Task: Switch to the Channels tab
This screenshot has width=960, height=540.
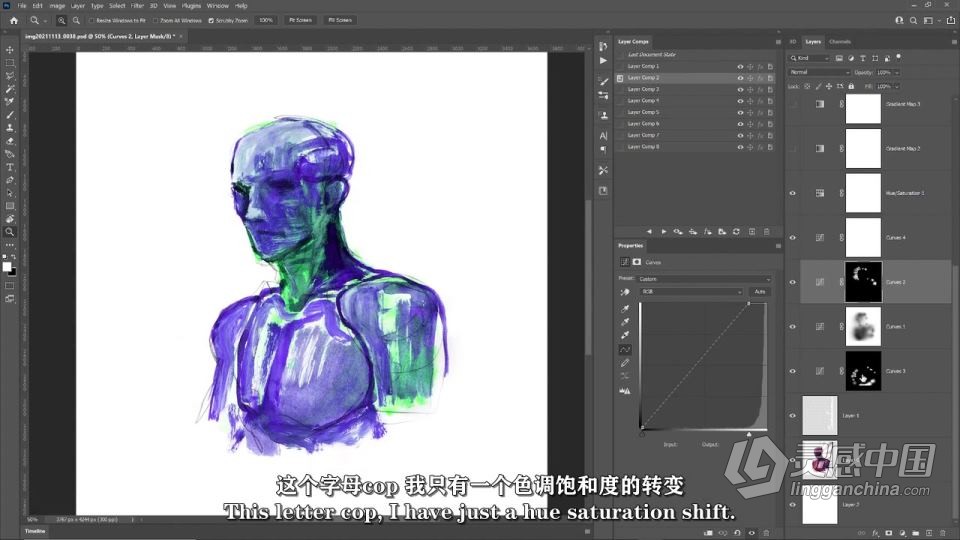Action: (x=839, y=42)
